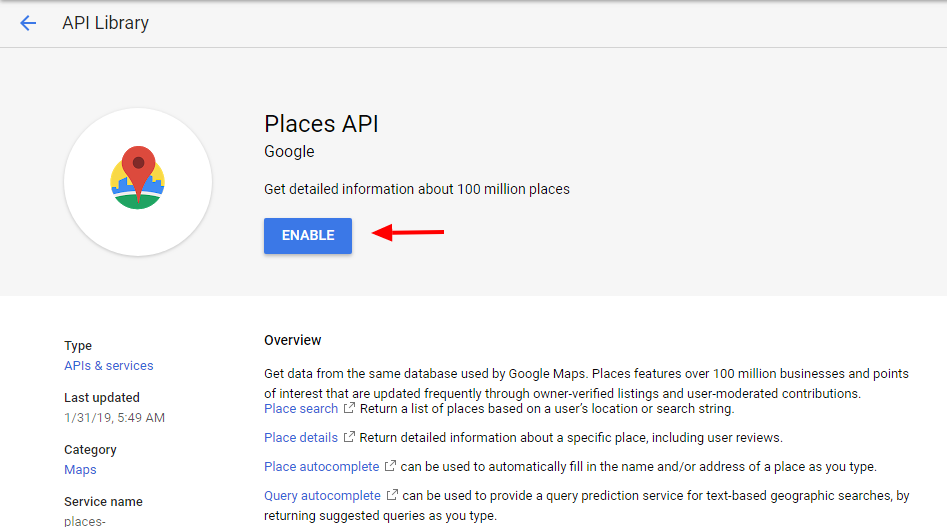The width and height of the screenshot is (947, 527).
Task: Open the Place search link
Action: 301,409
